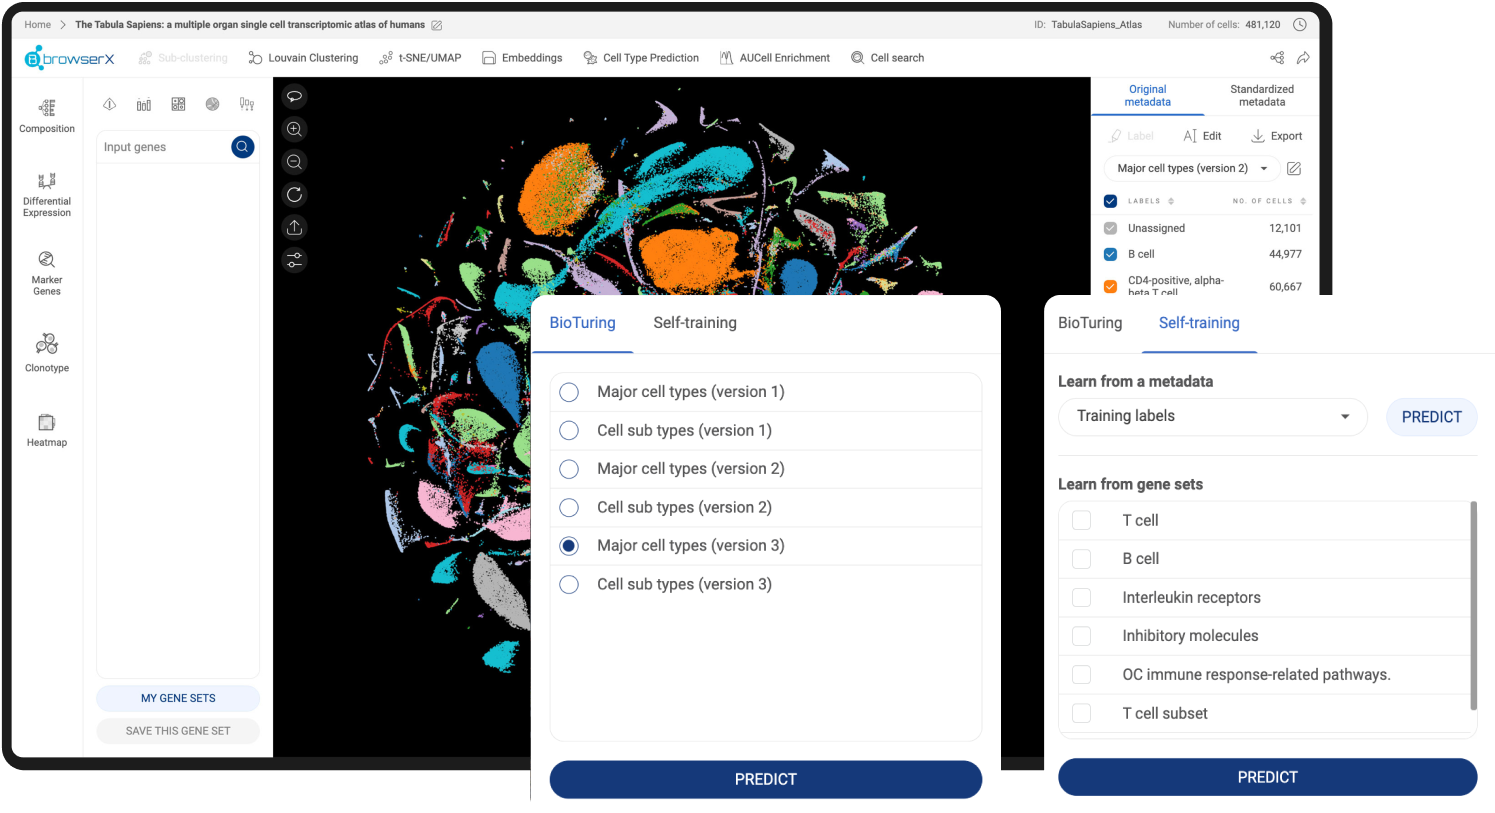Check the Interleukin receptors gene set
The width and height of the screenshot is (1495, 813).
[1081, 598]
